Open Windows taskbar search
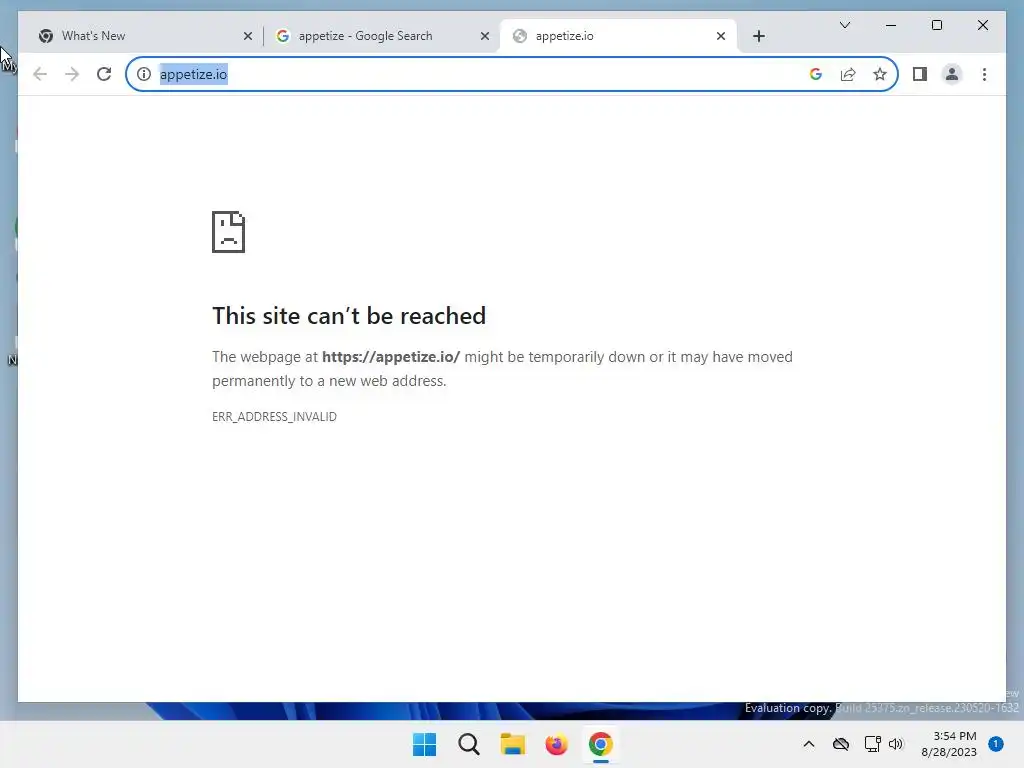Image resolution: width=1024 pixels, height=768 pixels. pos(469,744)
